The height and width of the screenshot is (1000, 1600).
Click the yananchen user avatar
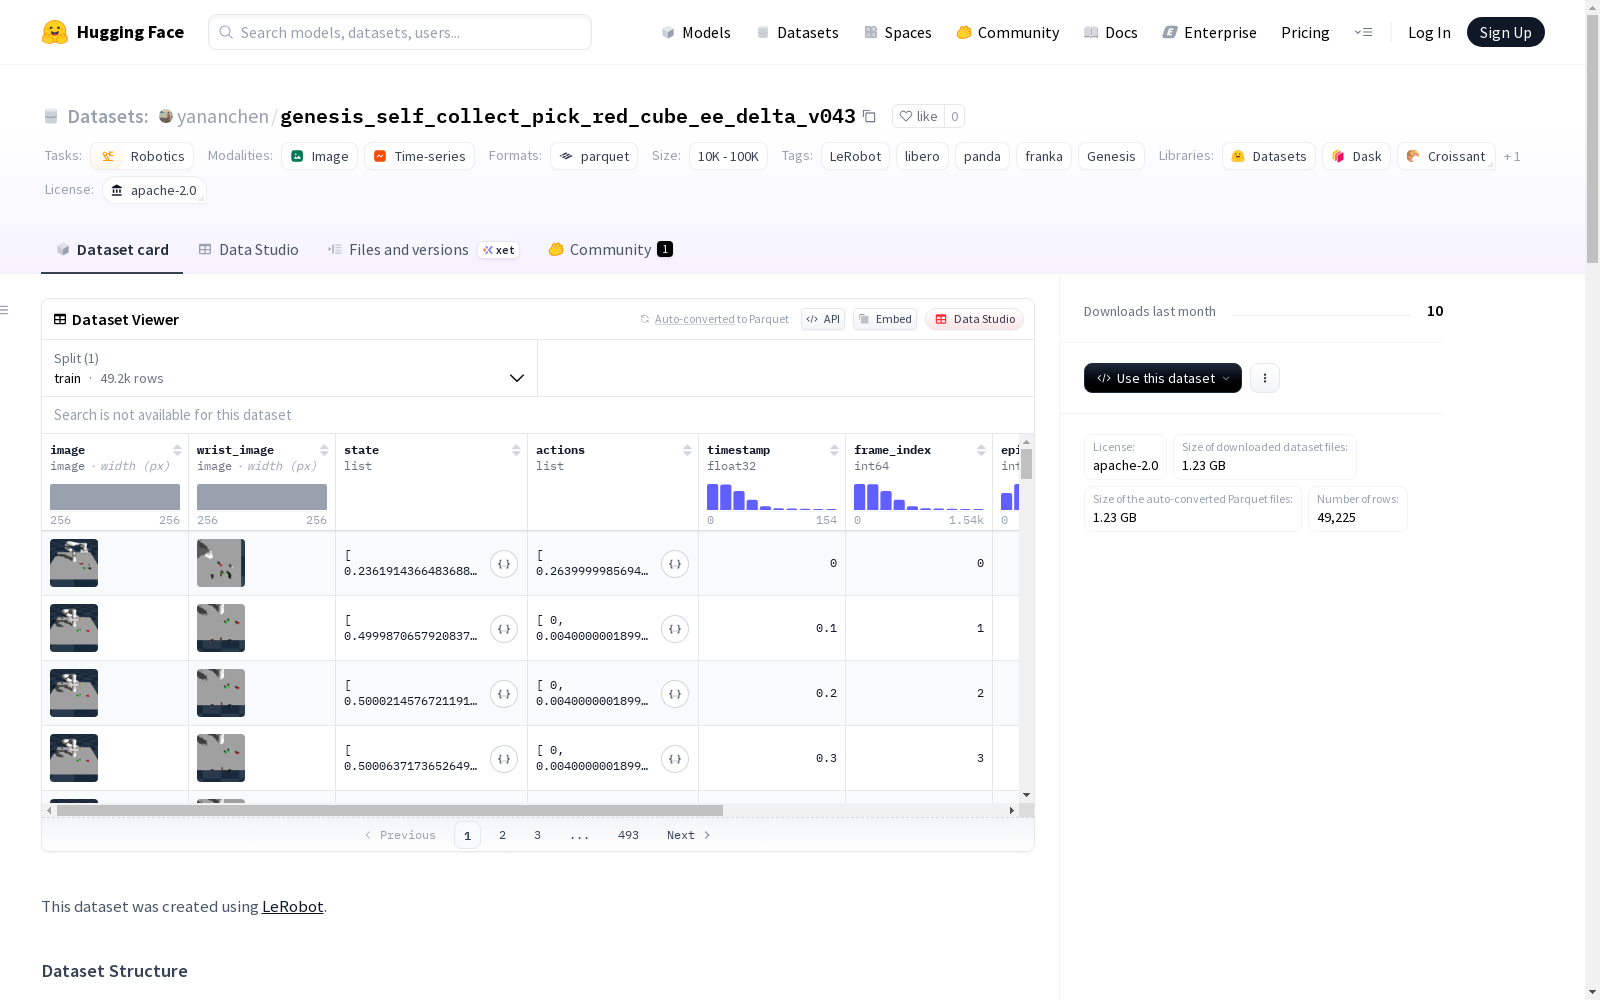(166, 116)
